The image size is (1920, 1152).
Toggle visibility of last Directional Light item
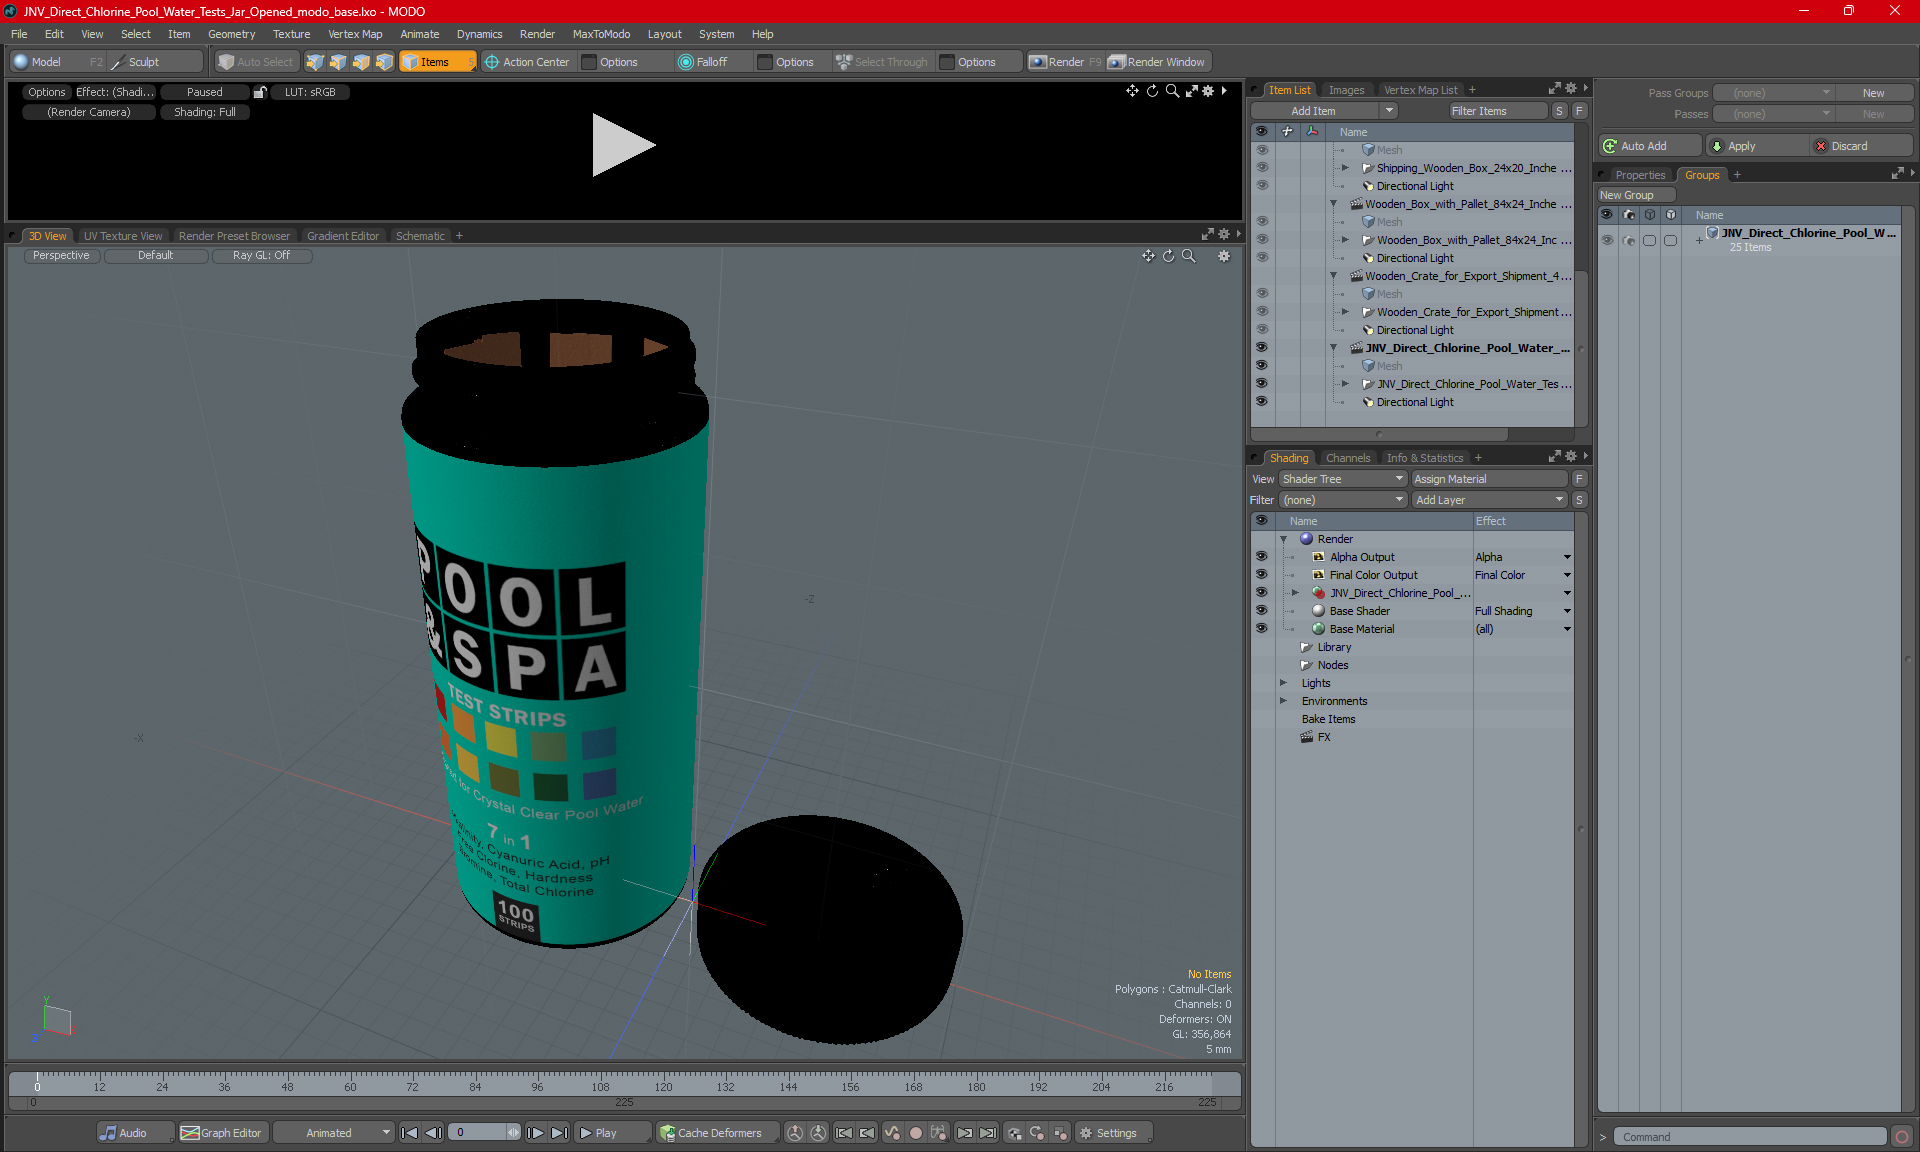point(1261,402)
